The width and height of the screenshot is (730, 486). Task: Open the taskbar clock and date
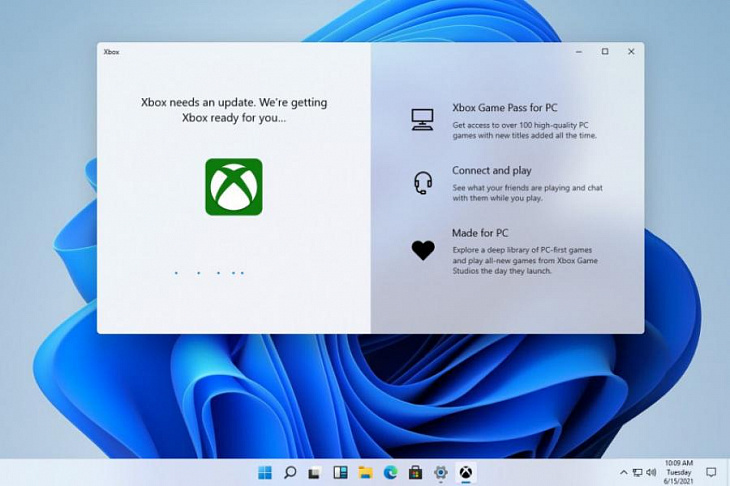click(x=679, y=472)
